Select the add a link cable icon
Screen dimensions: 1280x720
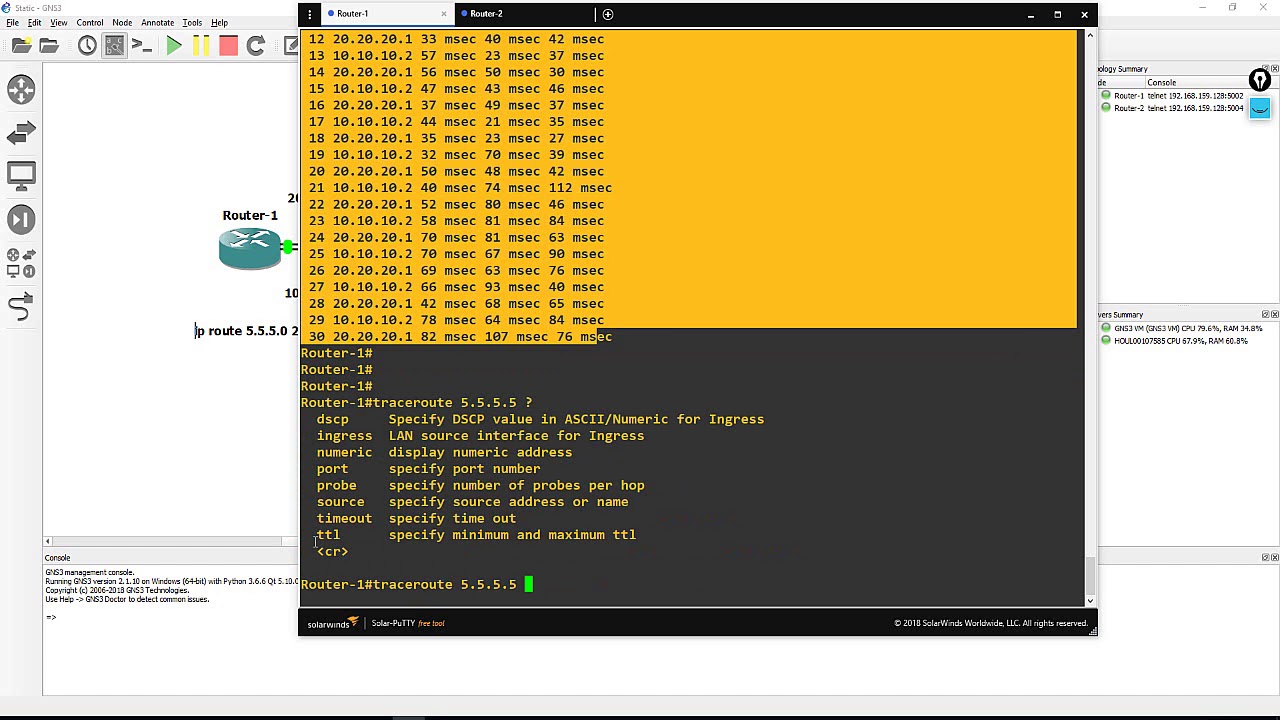[21, 307]
